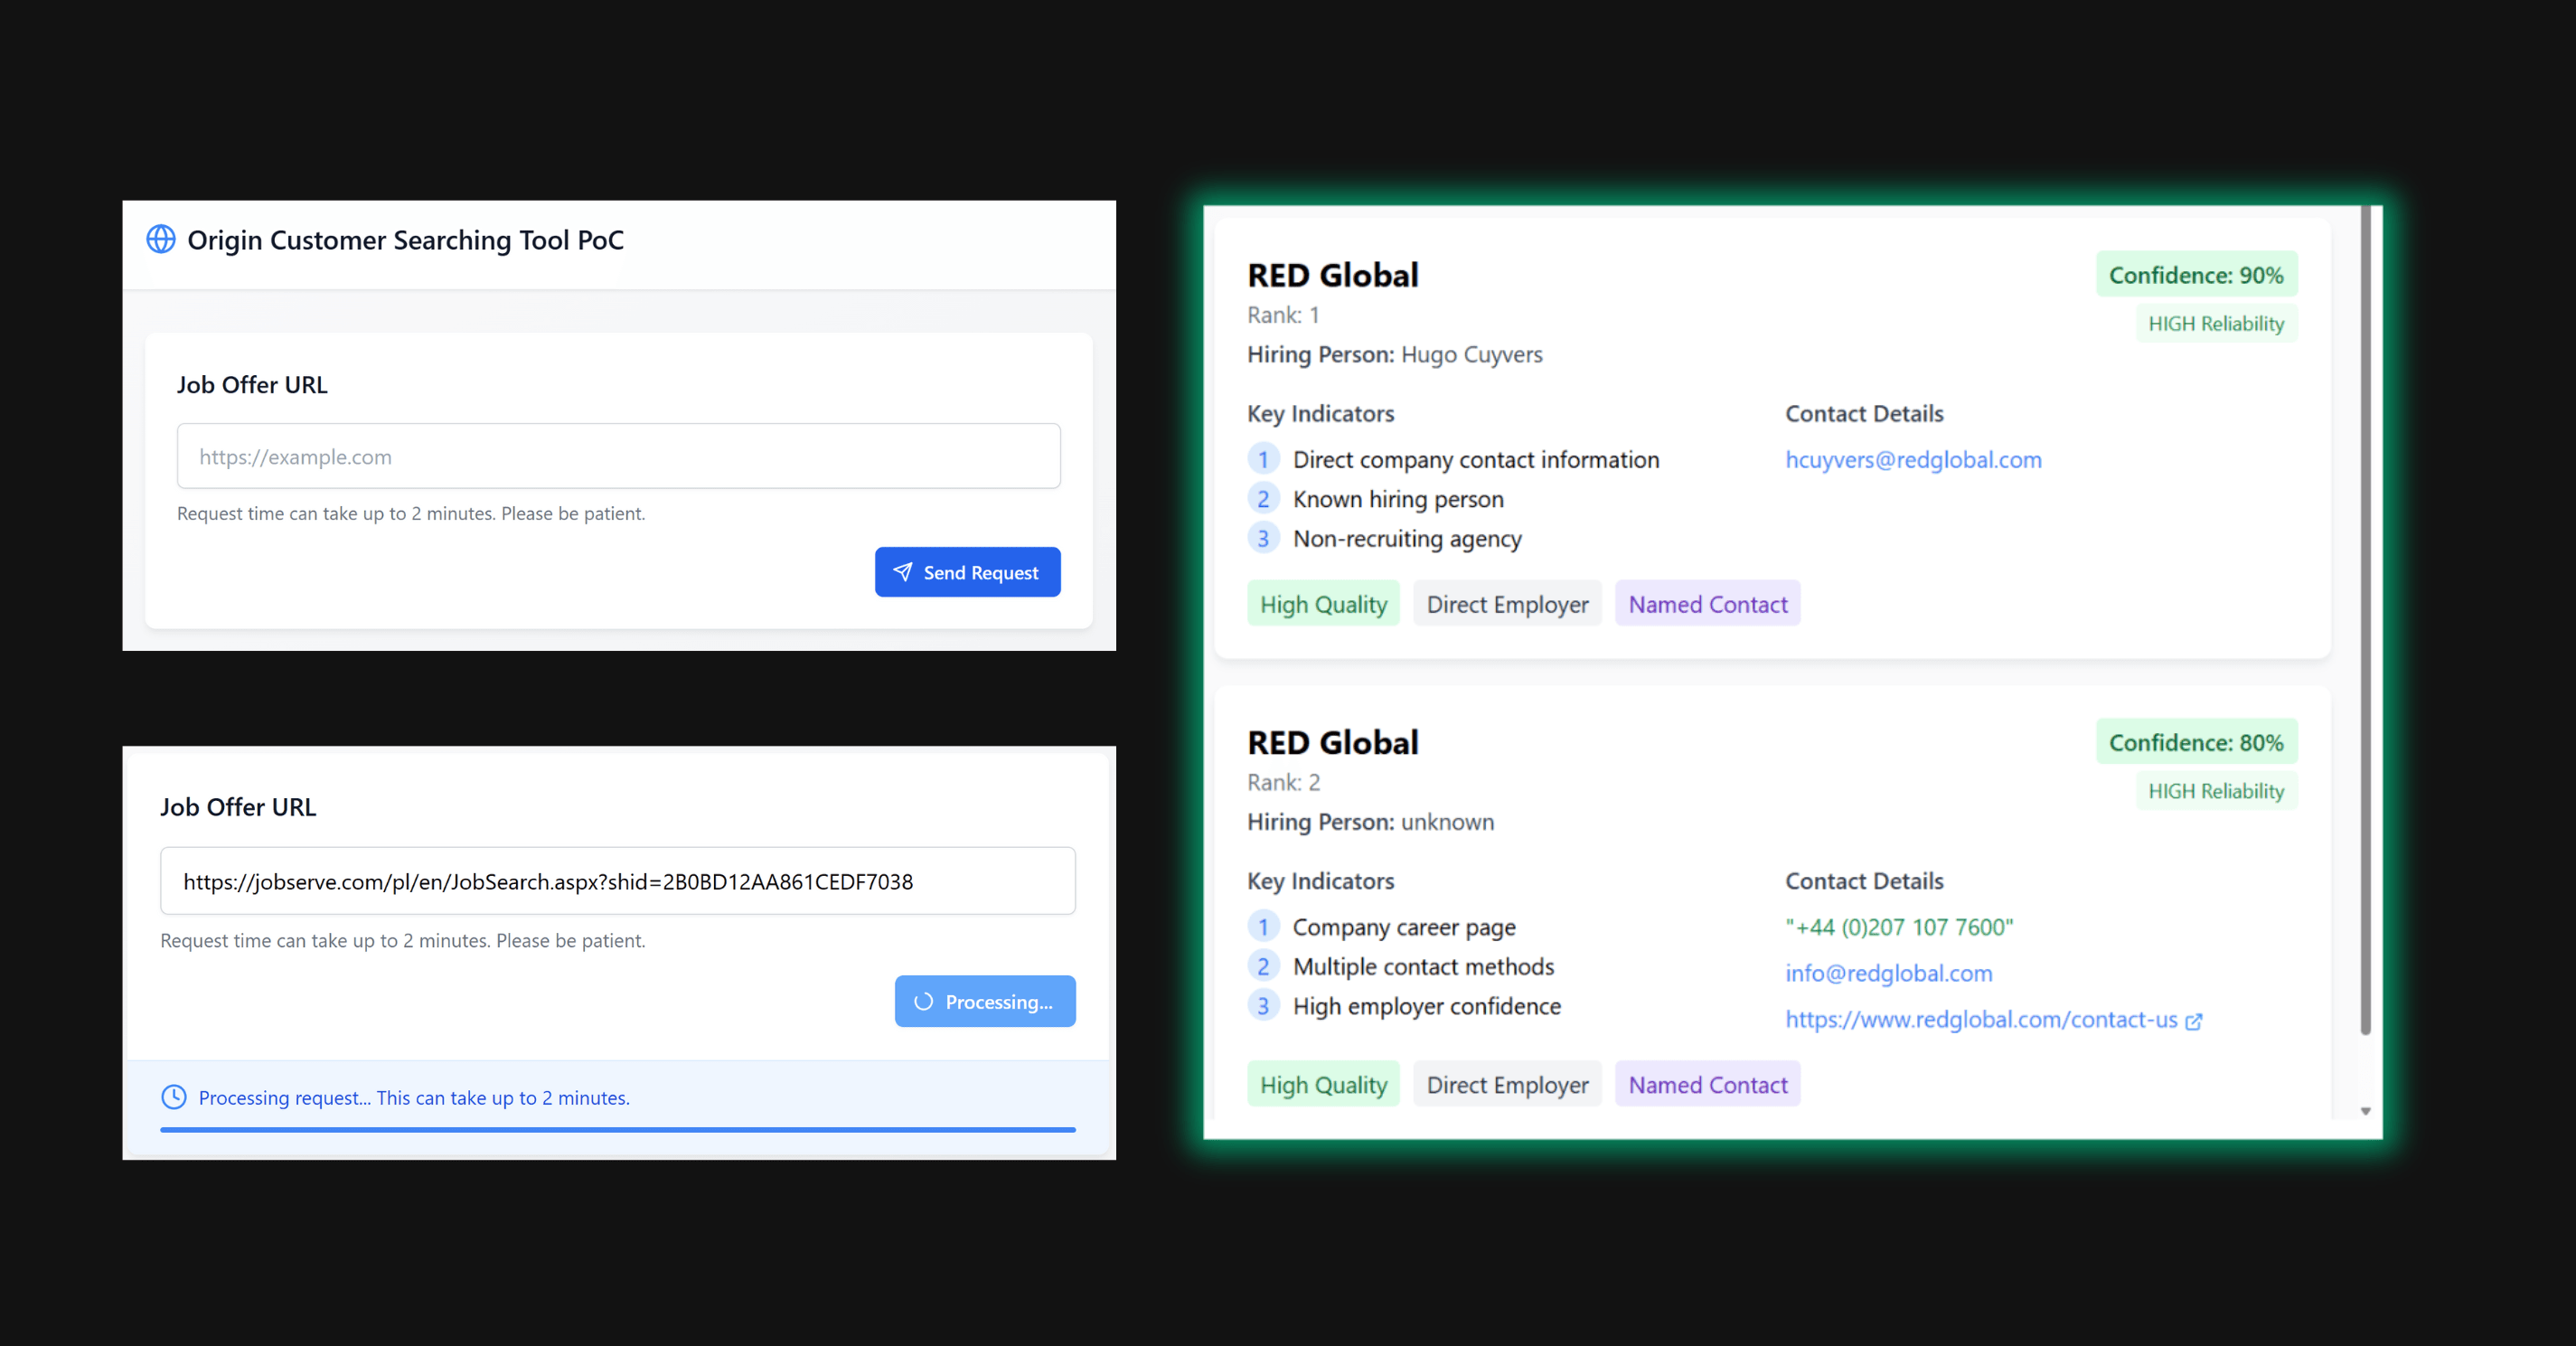Click Named Contact tag on Rank 1 card

(1707, 604)
